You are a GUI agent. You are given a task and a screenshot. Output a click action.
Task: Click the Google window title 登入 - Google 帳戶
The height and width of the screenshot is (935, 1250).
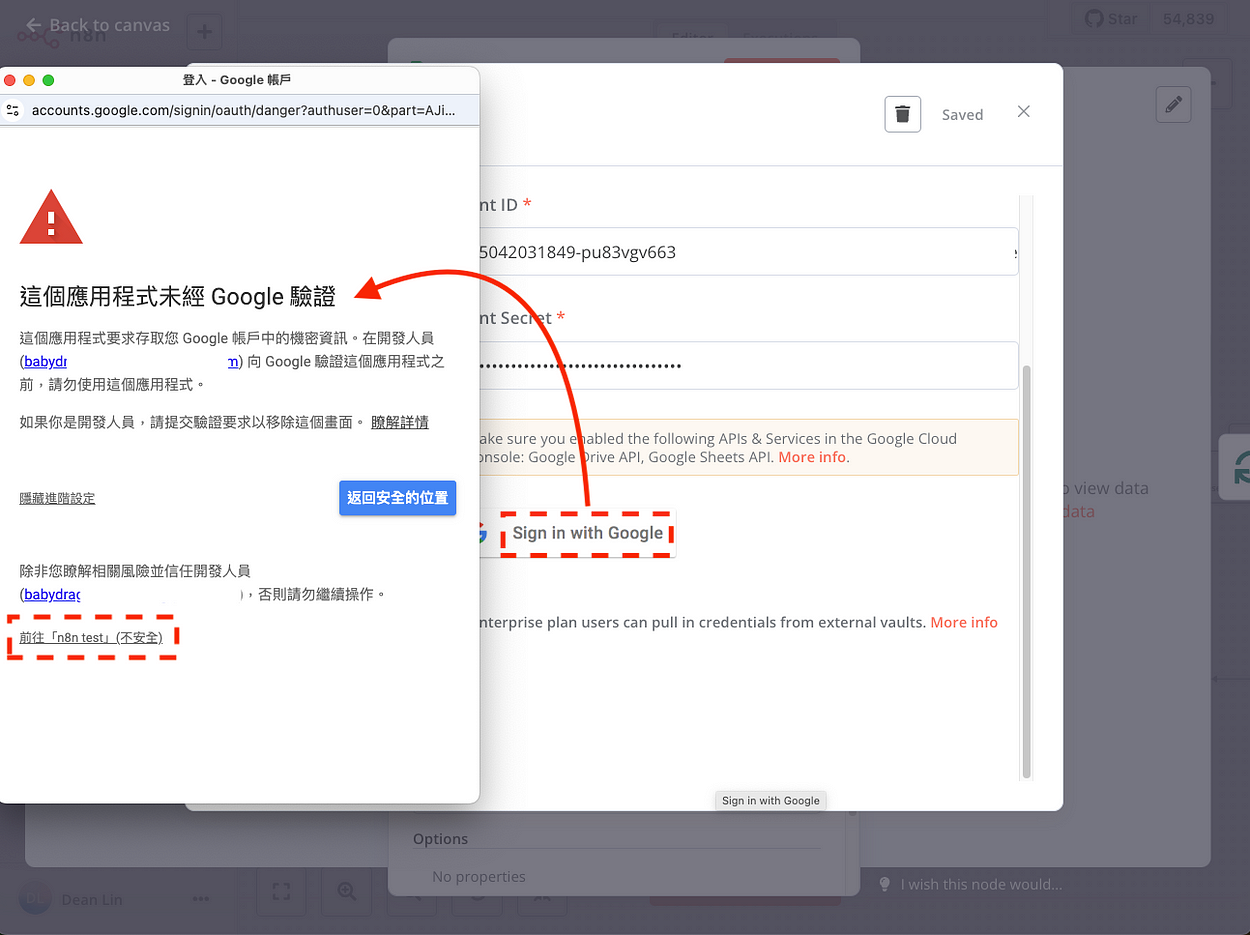[x=237, y=80]
